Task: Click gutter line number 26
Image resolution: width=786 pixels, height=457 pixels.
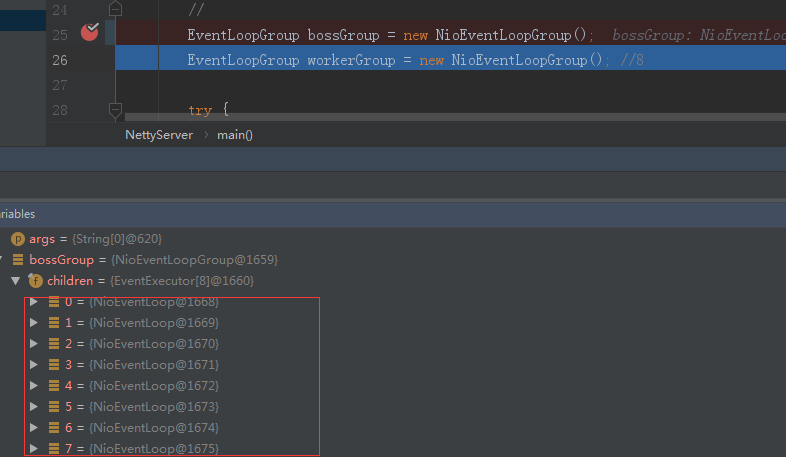Action: pyautogui.click(x=60, y=60)
